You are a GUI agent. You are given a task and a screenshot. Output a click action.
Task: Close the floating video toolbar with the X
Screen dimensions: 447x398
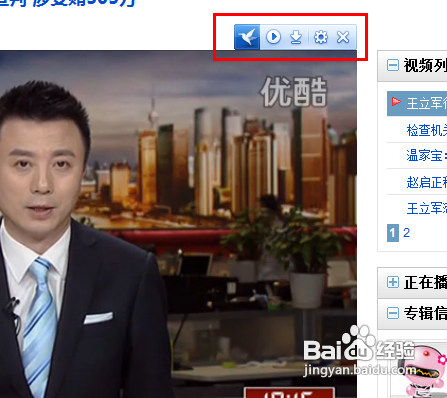(343, 37)
